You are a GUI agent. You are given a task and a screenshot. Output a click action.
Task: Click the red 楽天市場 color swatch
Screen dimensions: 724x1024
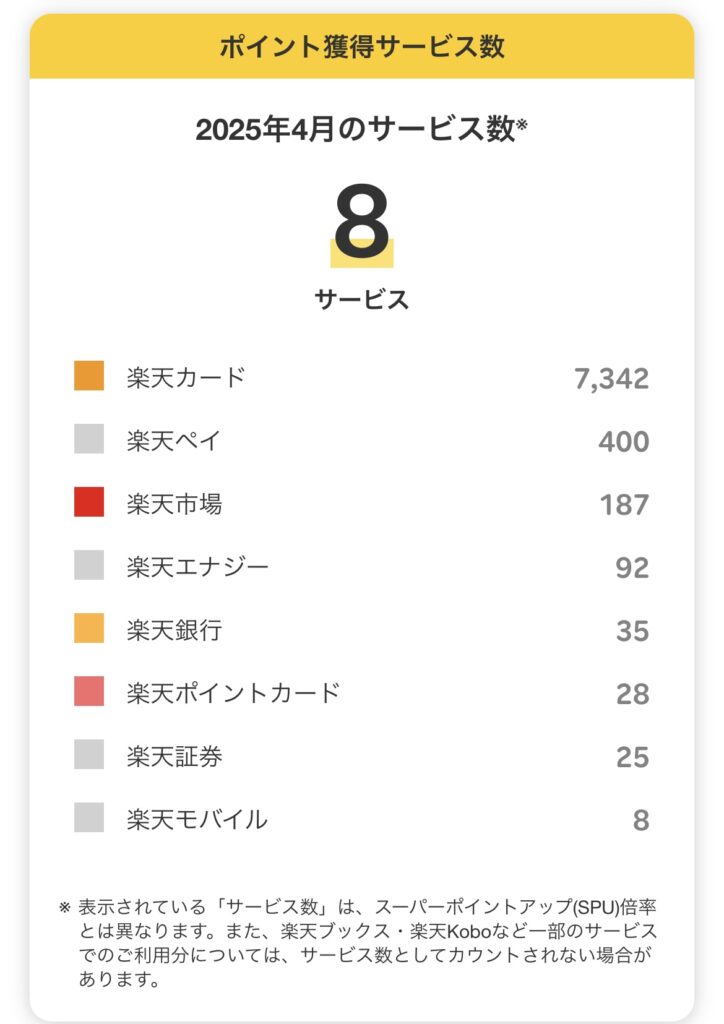point(89,502)
